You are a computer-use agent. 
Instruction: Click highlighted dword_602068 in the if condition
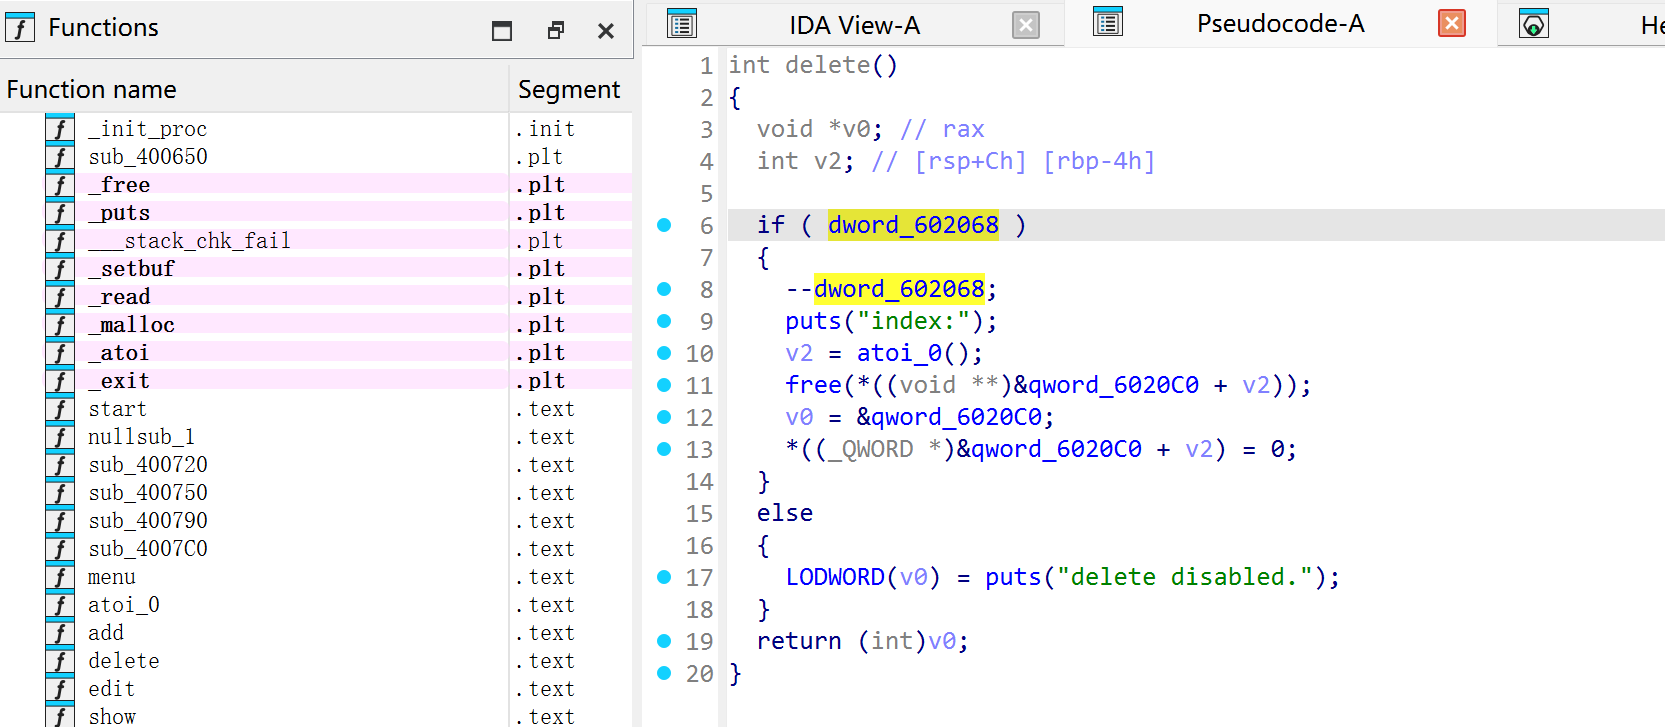tap(913, 225)
